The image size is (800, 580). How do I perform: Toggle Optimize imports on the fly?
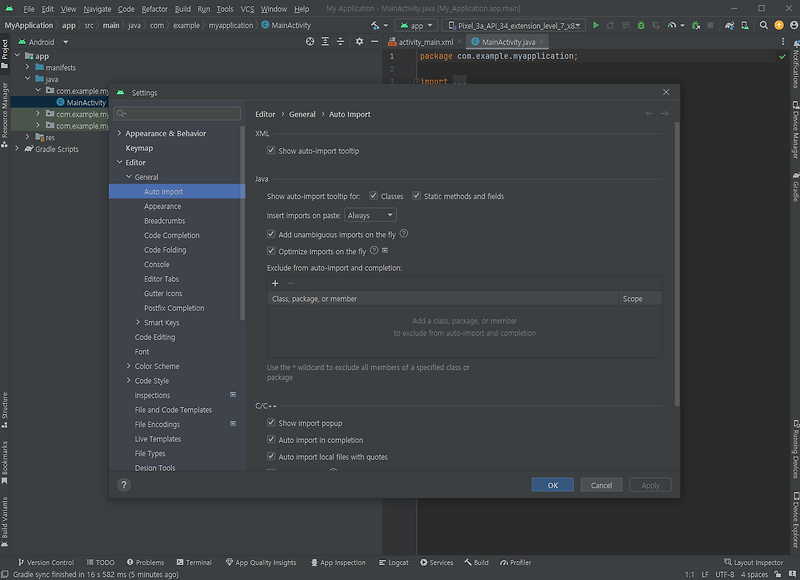pos(271,250)
